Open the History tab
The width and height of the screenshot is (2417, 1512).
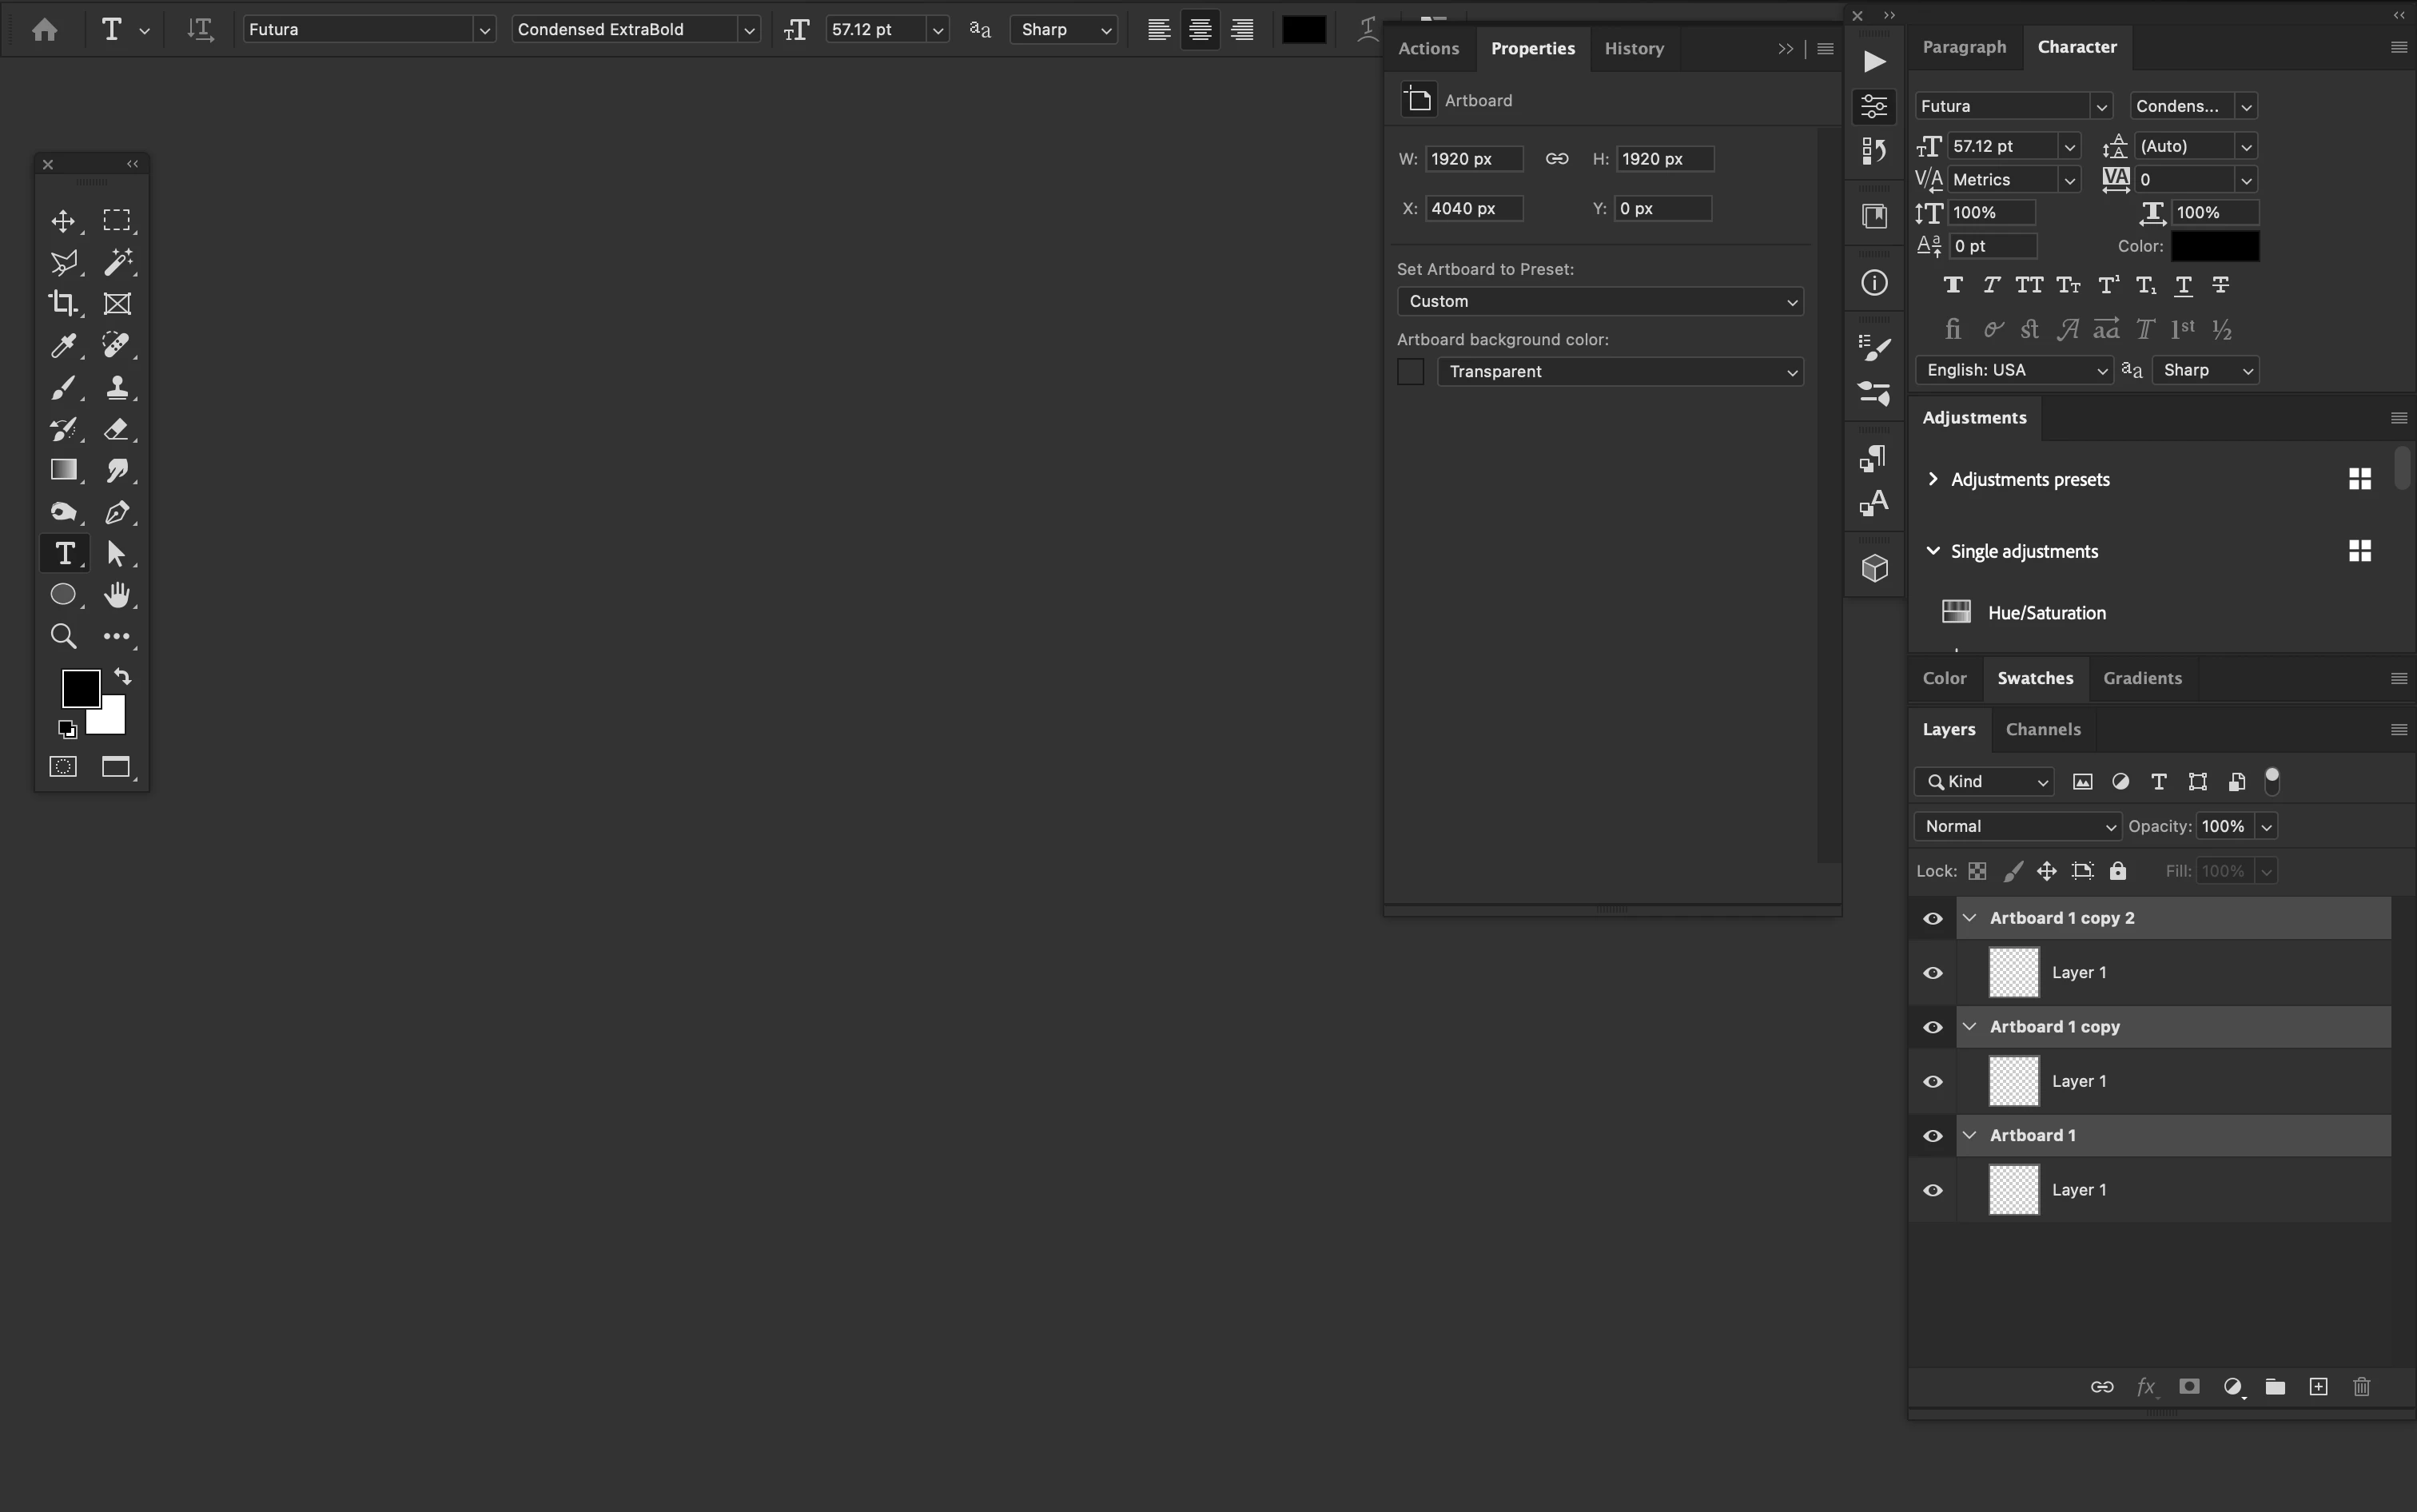coord(1634,48)
